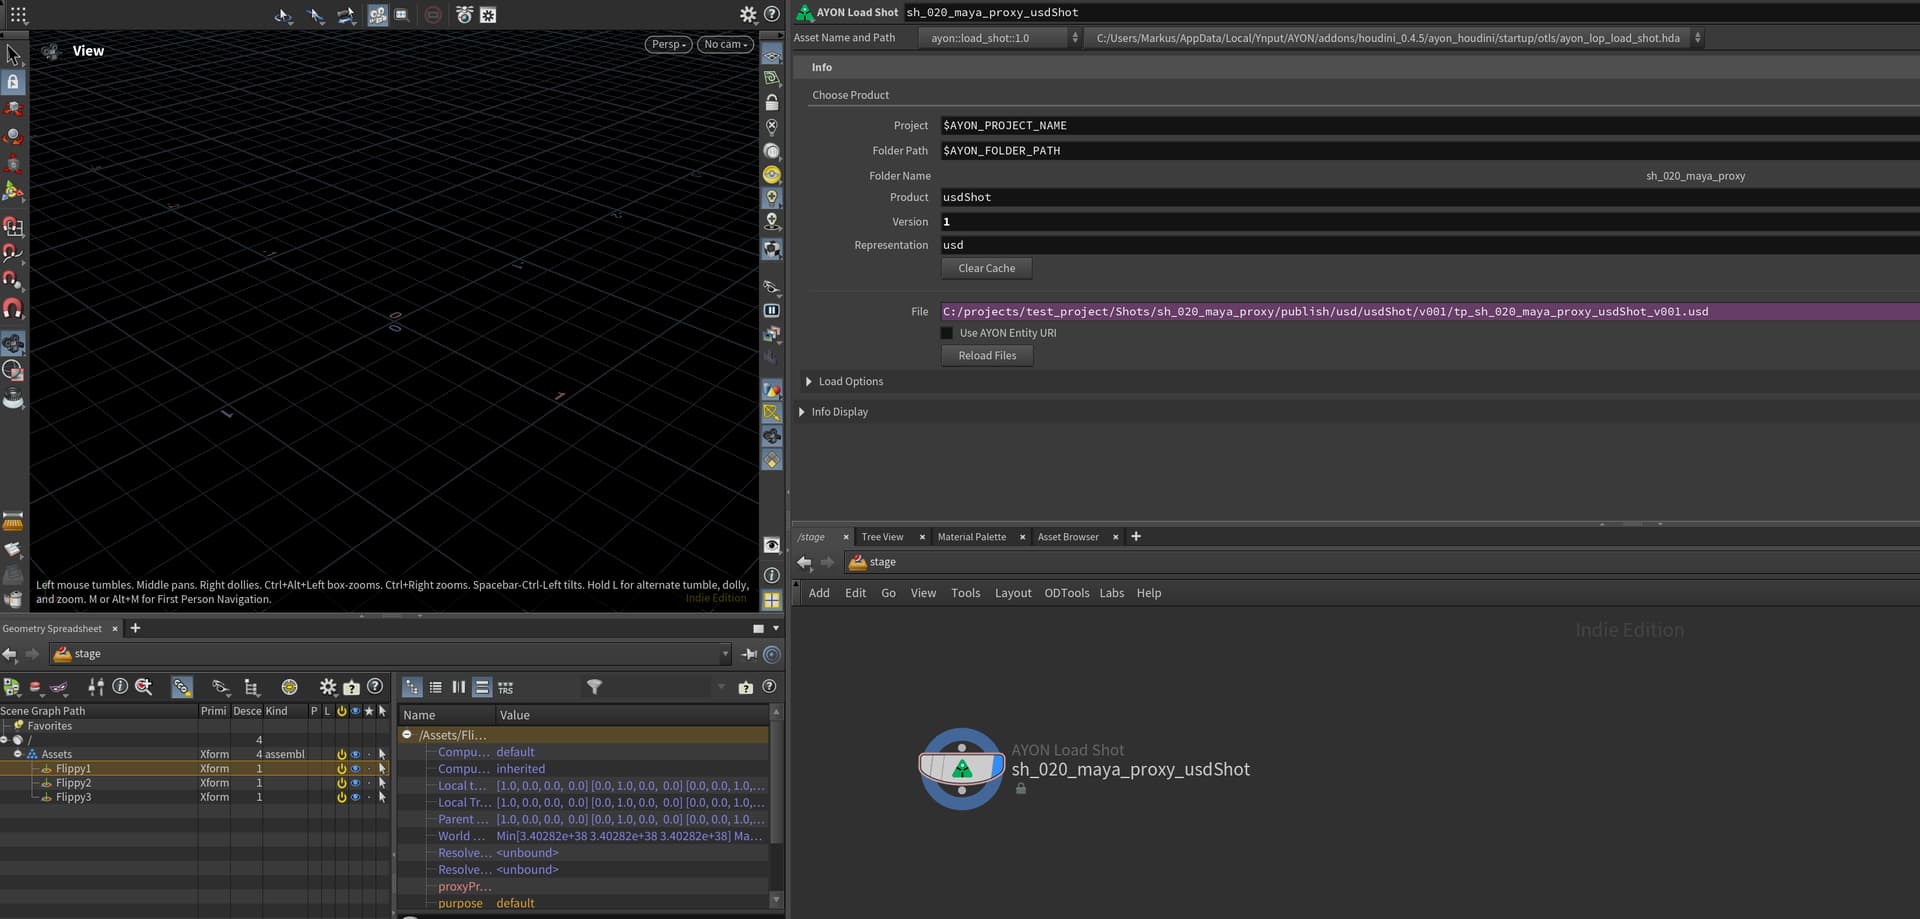Select the AYON Load Shot node in network

click(x=961, y=768)
